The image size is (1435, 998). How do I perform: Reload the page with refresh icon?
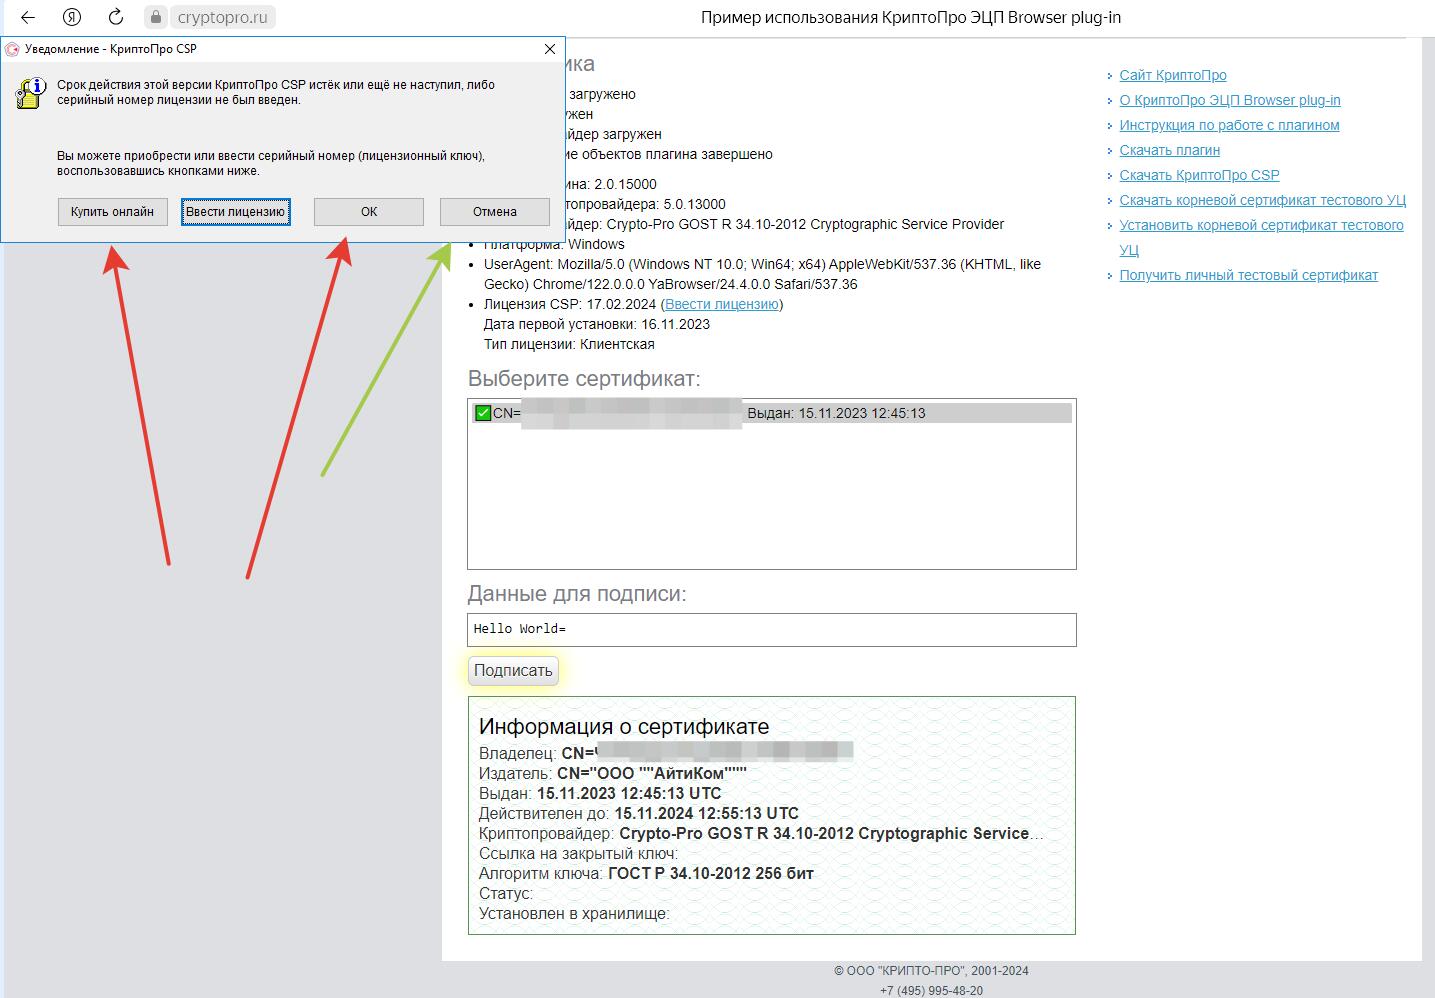click(x=116, y=17)
